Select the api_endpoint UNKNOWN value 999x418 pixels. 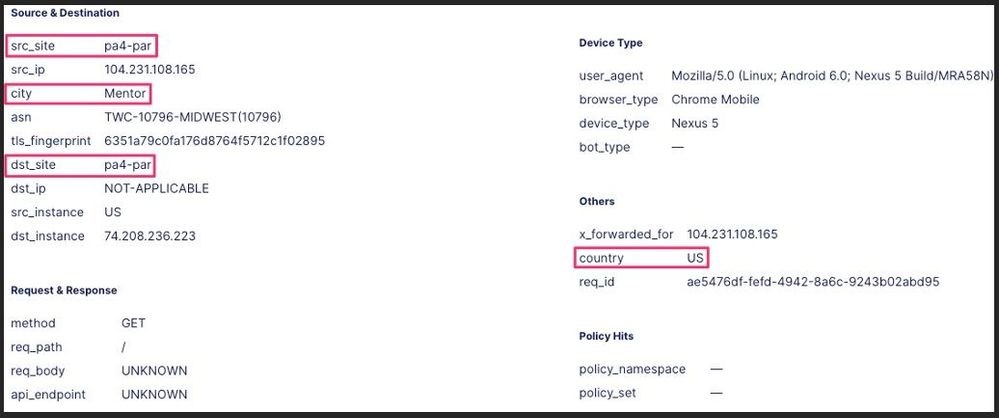pos(154,395)
